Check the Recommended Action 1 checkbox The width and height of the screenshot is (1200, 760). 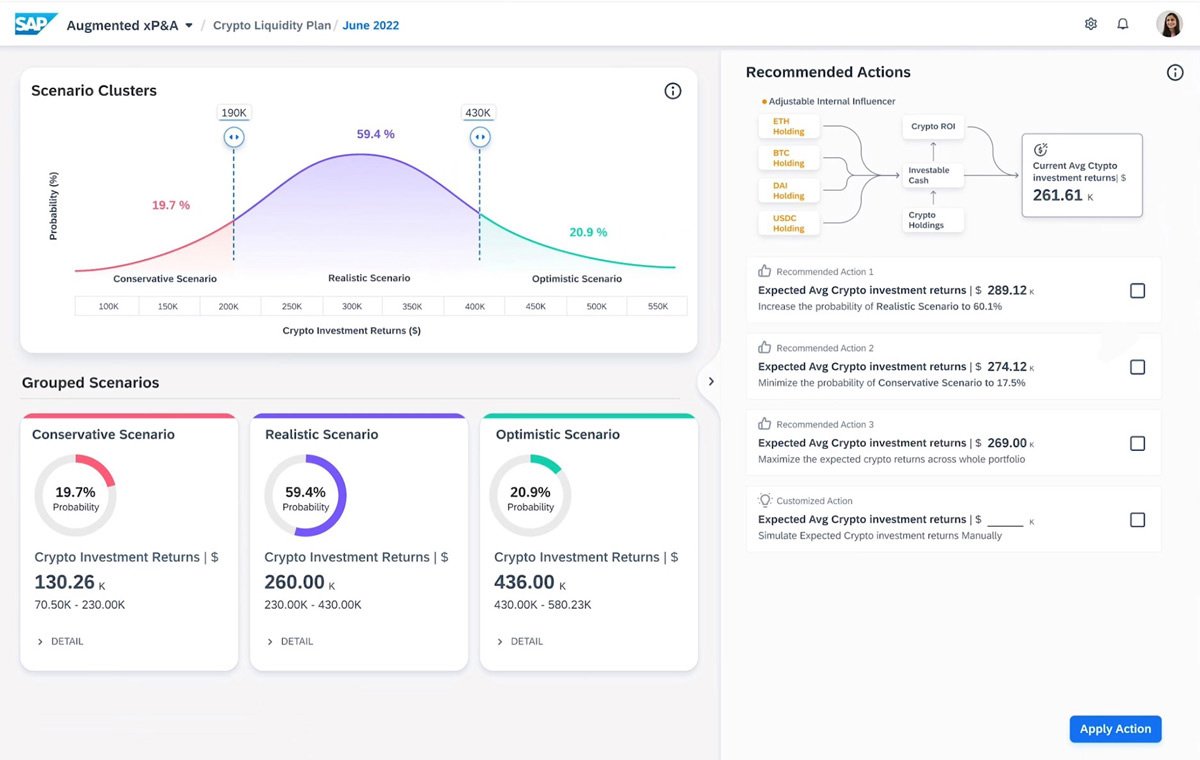click(1137, 290)
